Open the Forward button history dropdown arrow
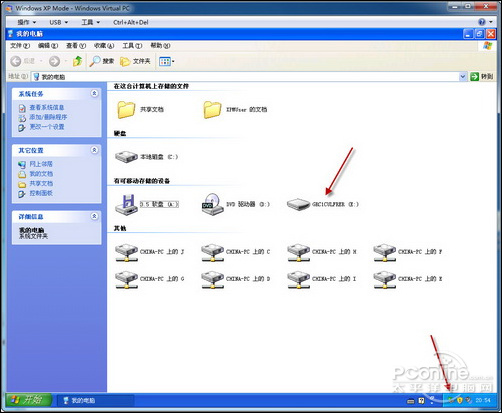This screenshot has width=502, height=413. (66, 61)
